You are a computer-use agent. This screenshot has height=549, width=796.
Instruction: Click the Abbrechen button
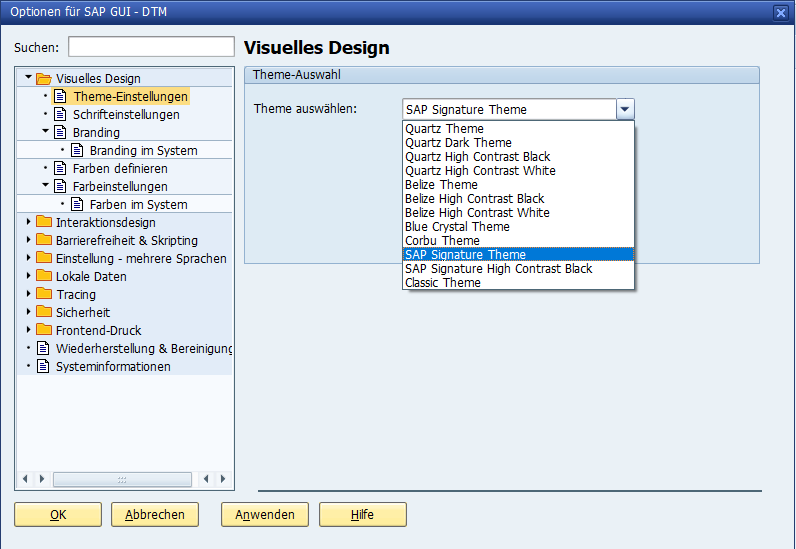[x=155, y=515]
